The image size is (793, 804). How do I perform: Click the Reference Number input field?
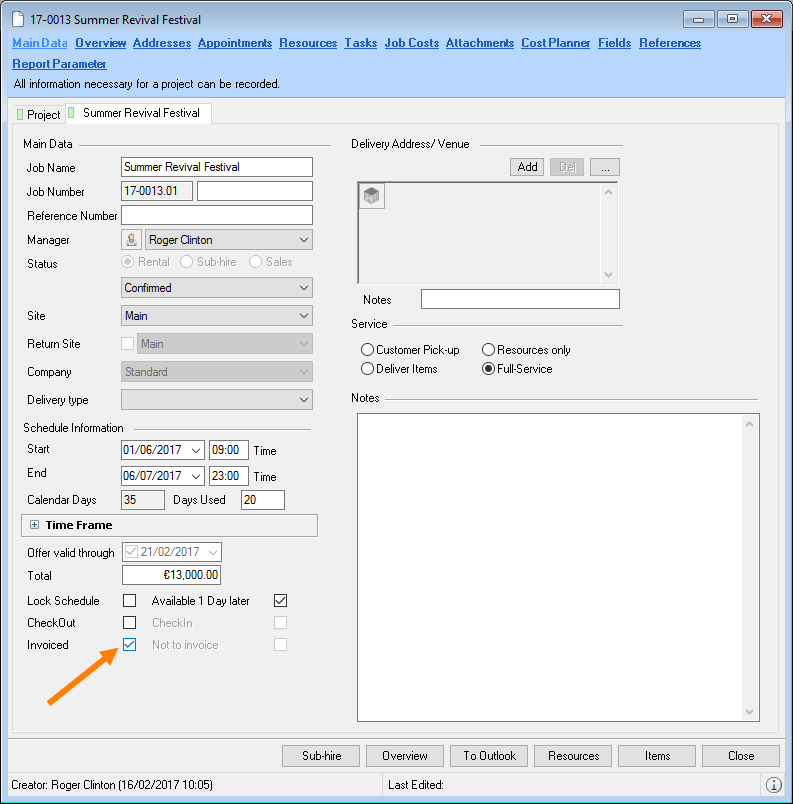pyautogui.click(x=216, y=215)
